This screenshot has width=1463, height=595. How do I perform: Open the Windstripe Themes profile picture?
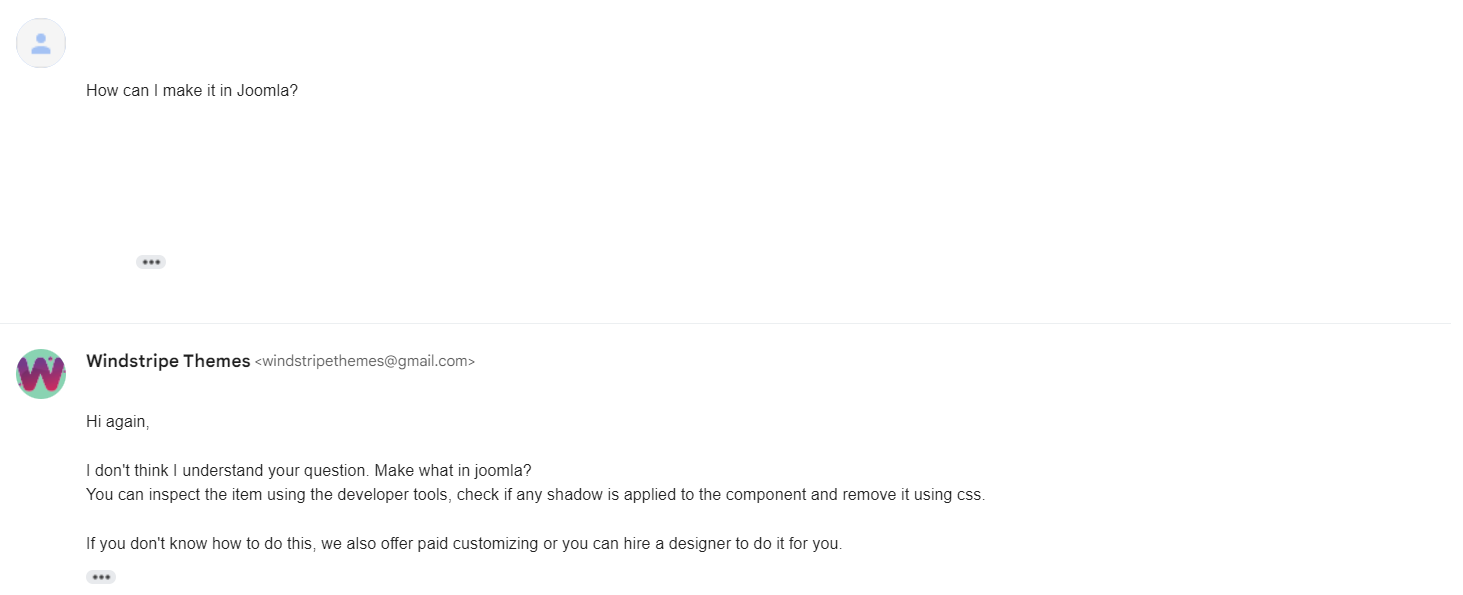[41, 374]
